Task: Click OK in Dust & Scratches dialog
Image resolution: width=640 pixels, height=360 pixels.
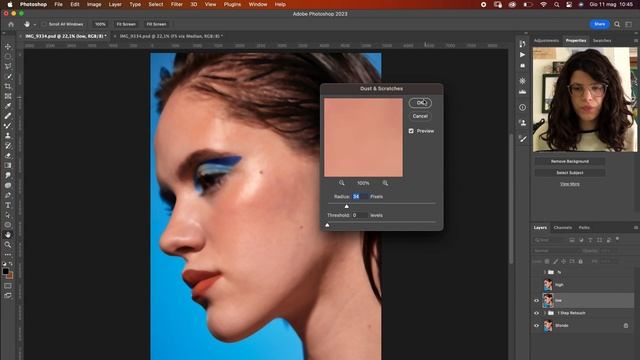Action: (x=420, y=103)
